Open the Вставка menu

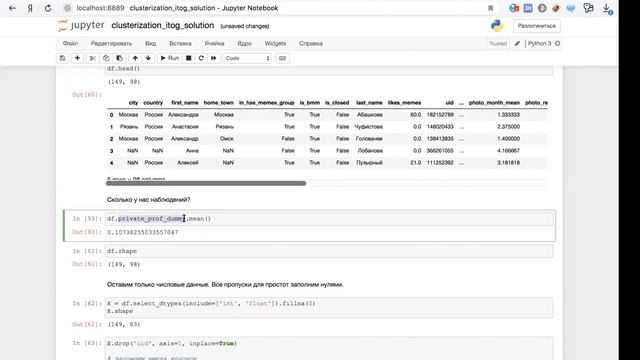[x=180, y=43]
